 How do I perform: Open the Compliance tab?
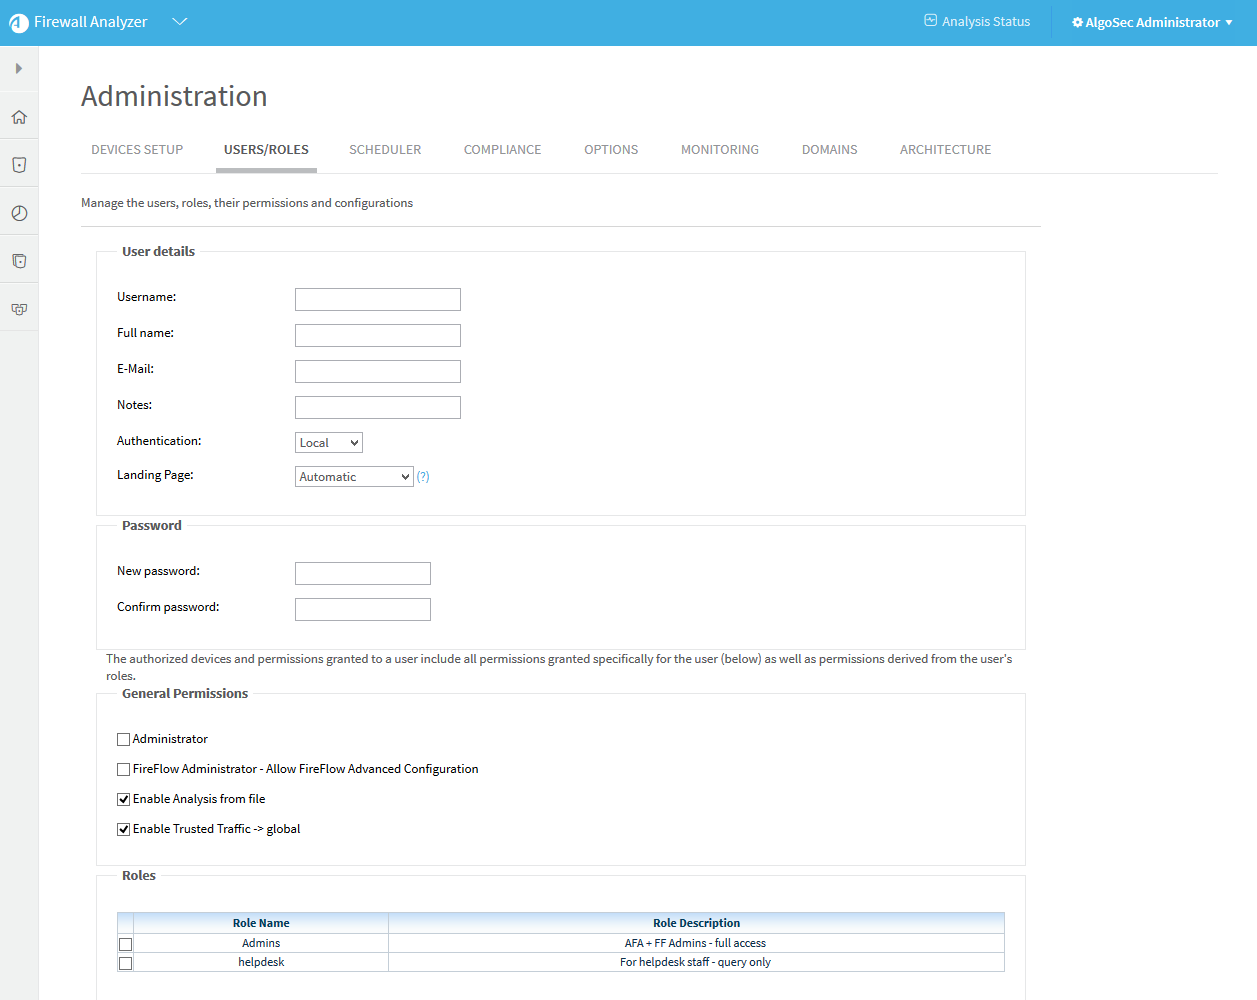502,150
